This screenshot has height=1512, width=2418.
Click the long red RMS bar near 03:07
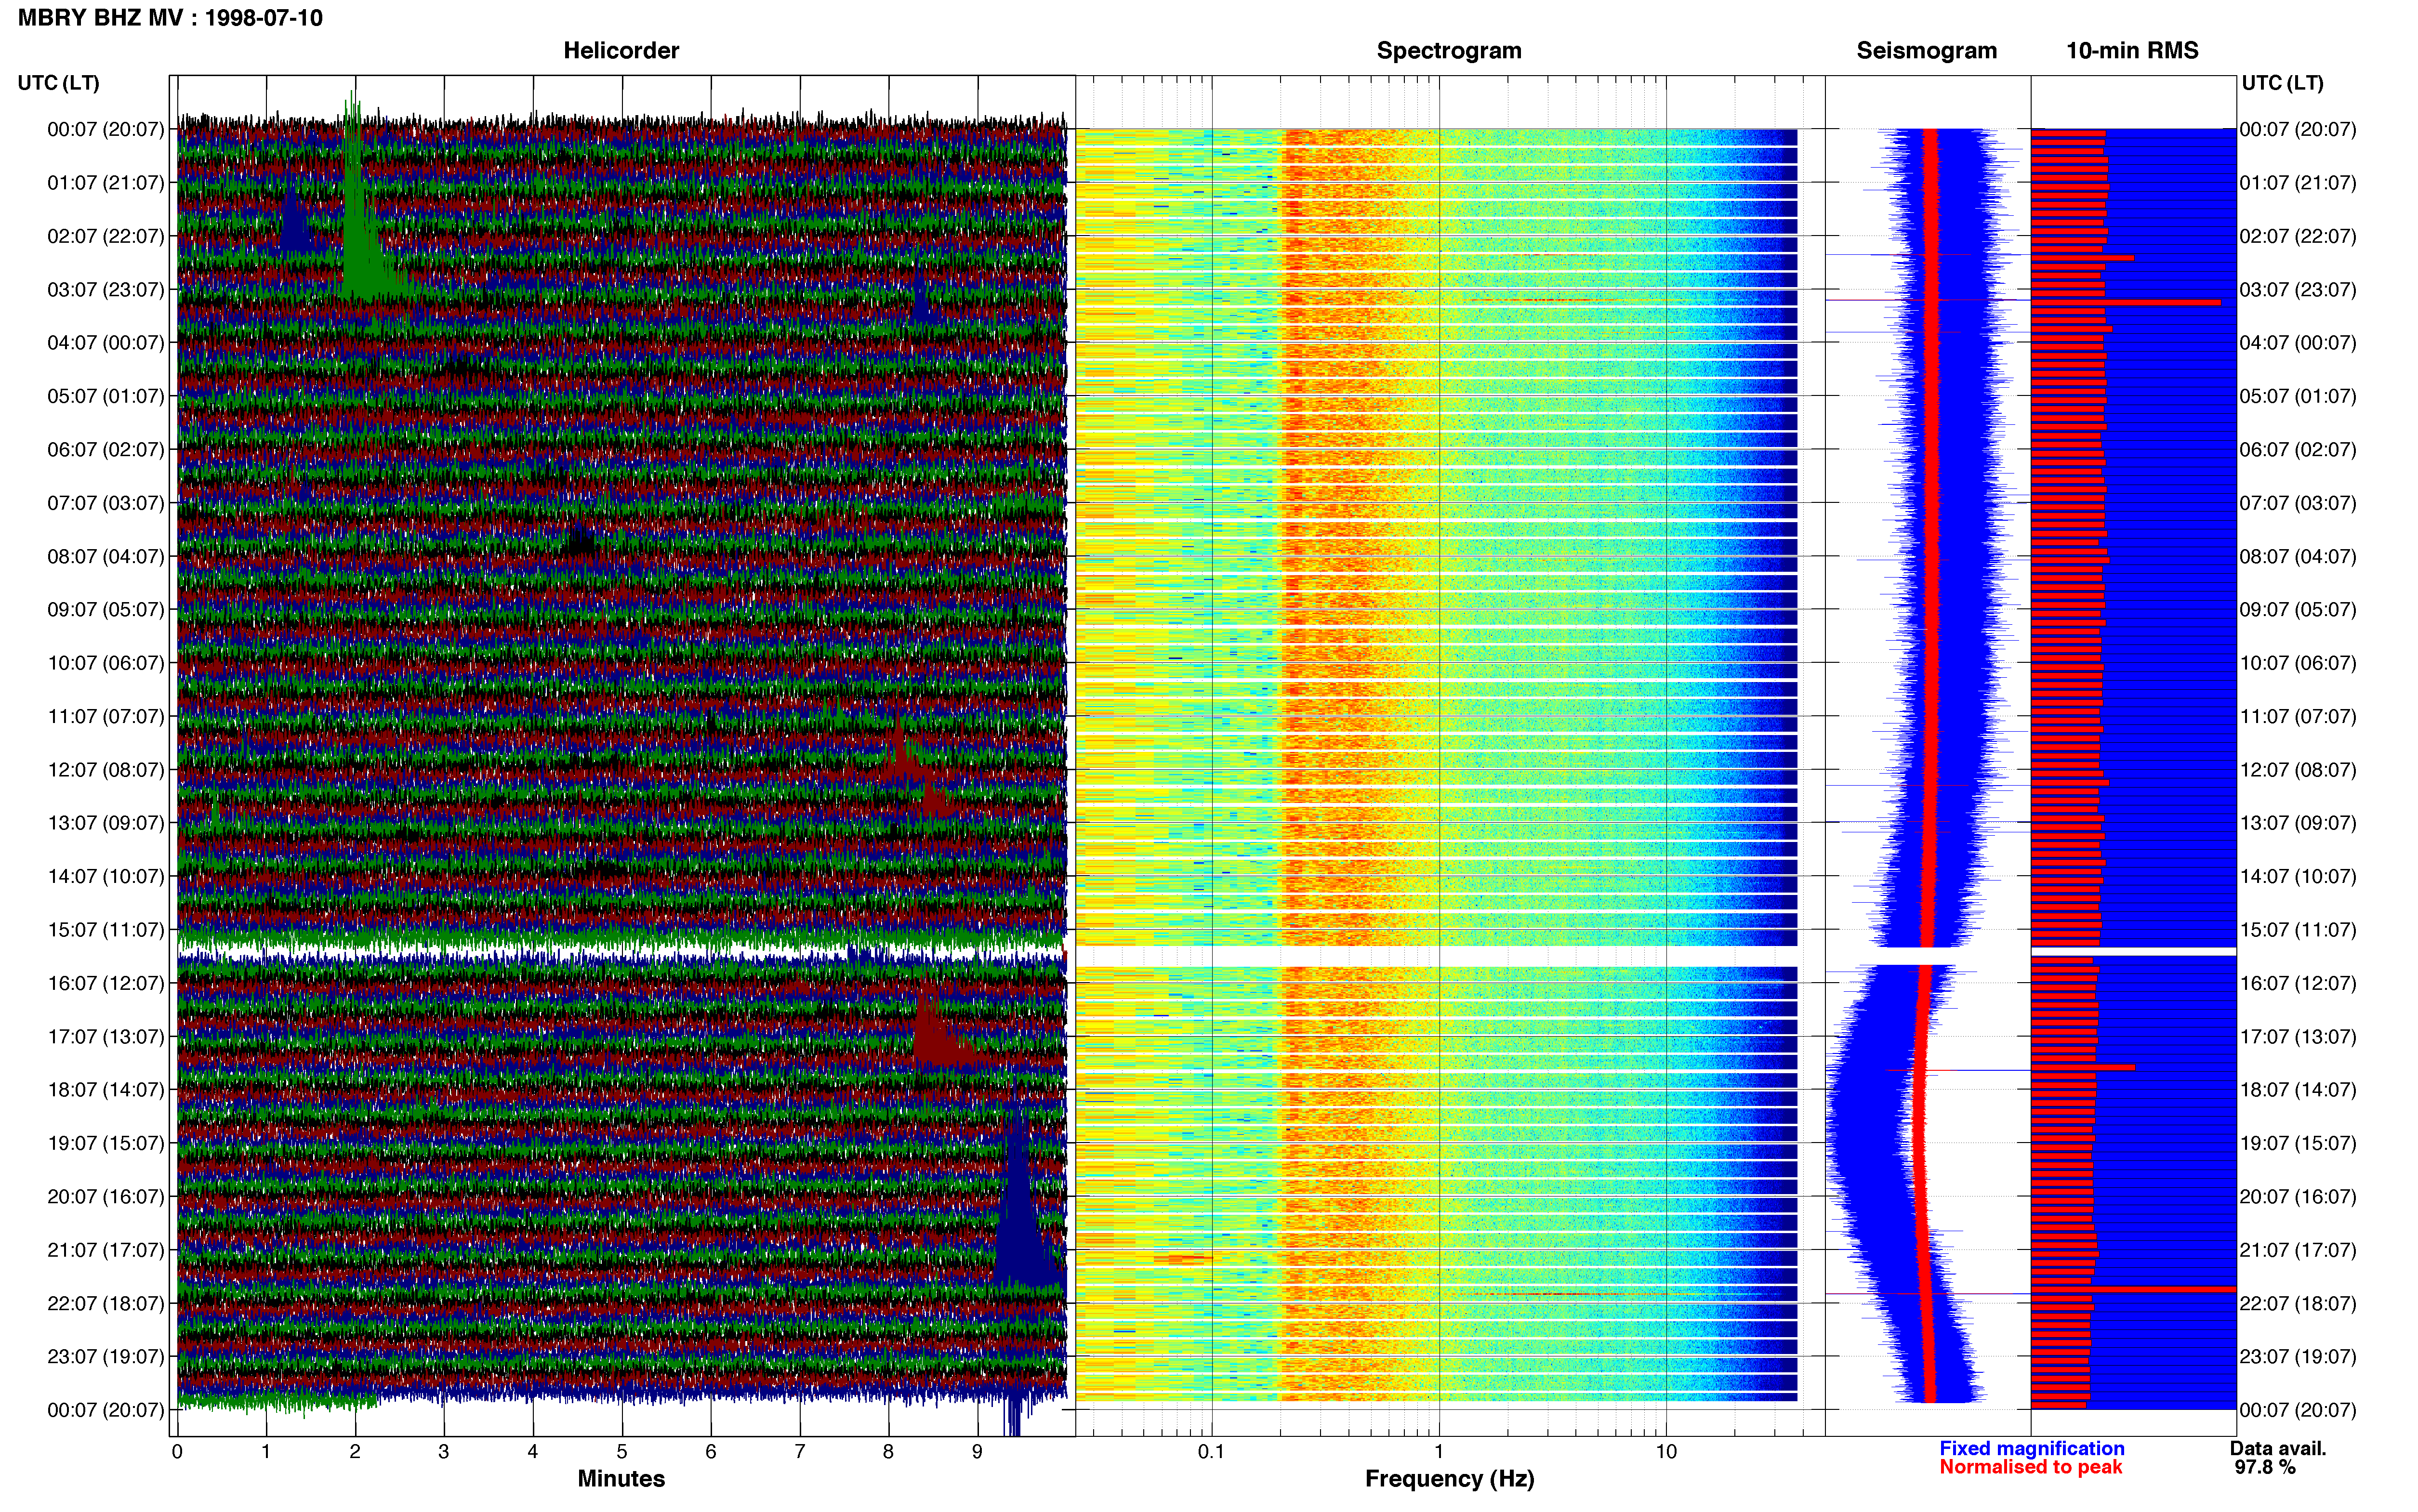coord(2126,302)
